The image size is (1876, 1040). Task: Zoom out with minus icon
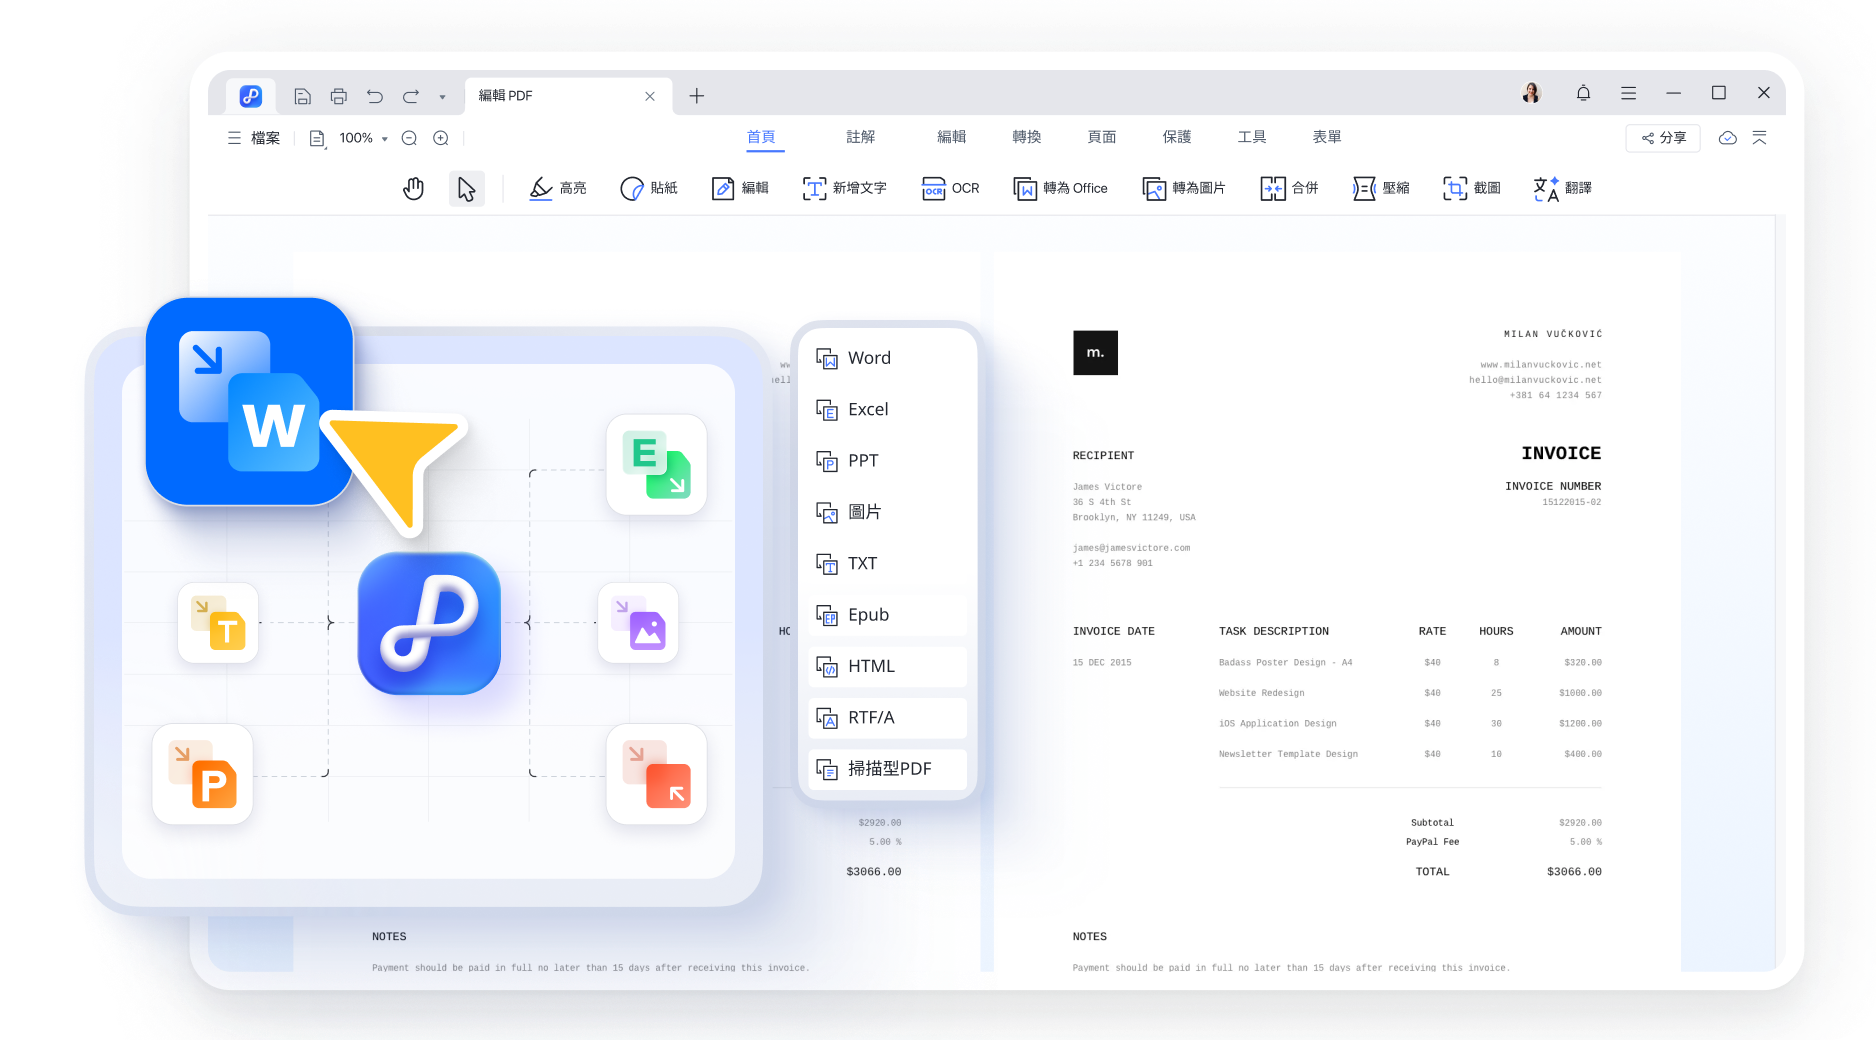[409, 138]
